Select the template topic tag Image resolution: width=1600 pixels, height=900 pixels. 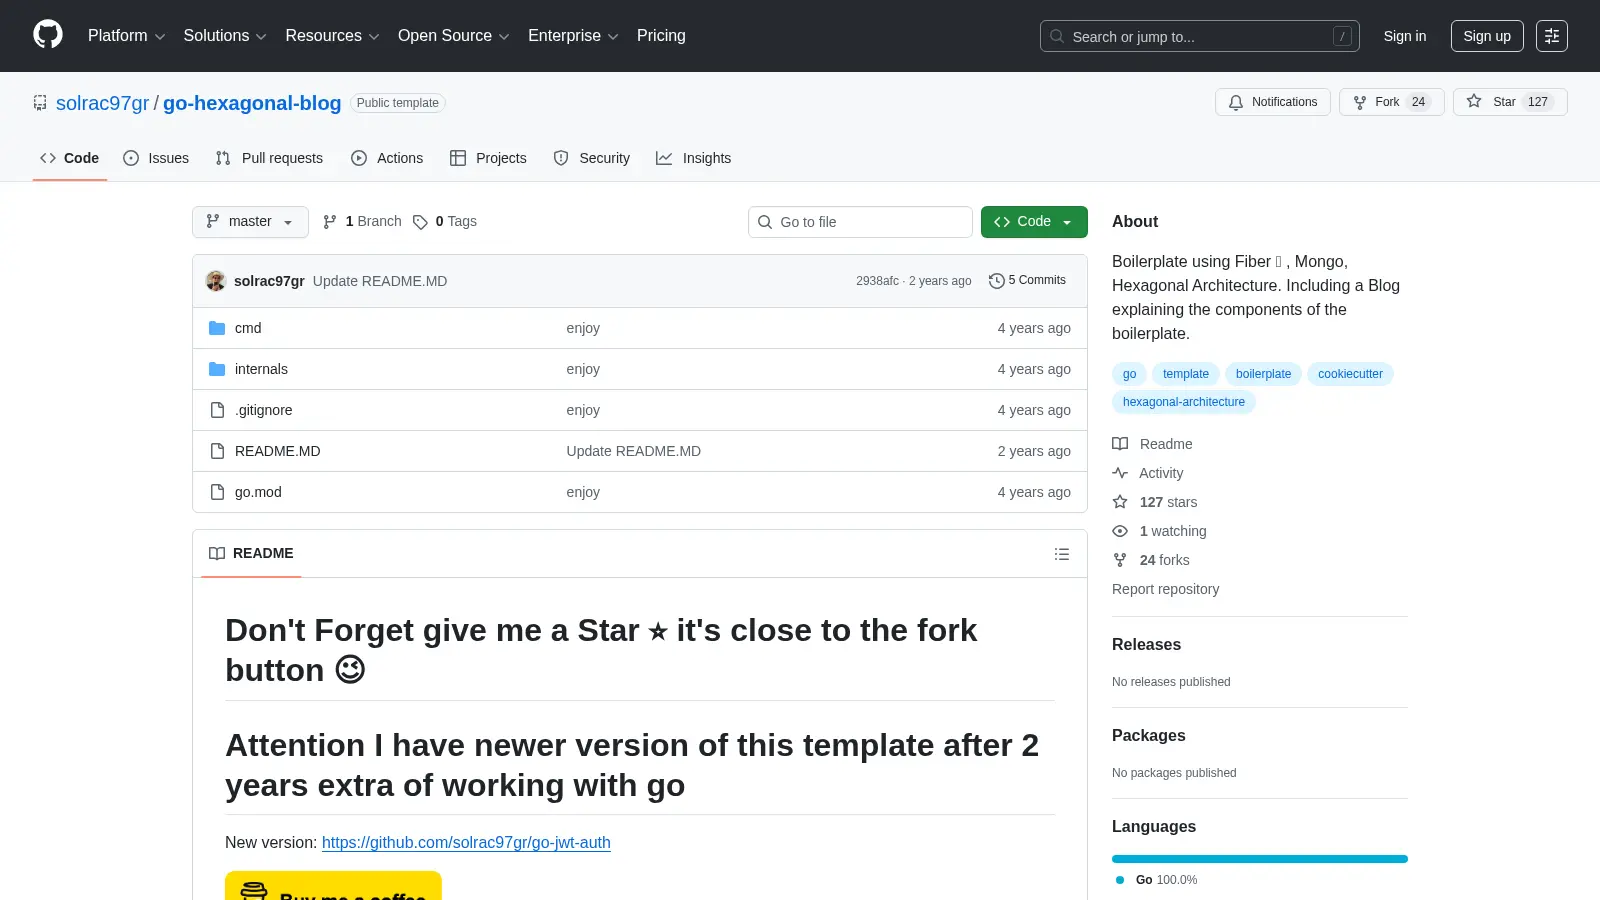pyautogui.click(x=1186, y=374)
